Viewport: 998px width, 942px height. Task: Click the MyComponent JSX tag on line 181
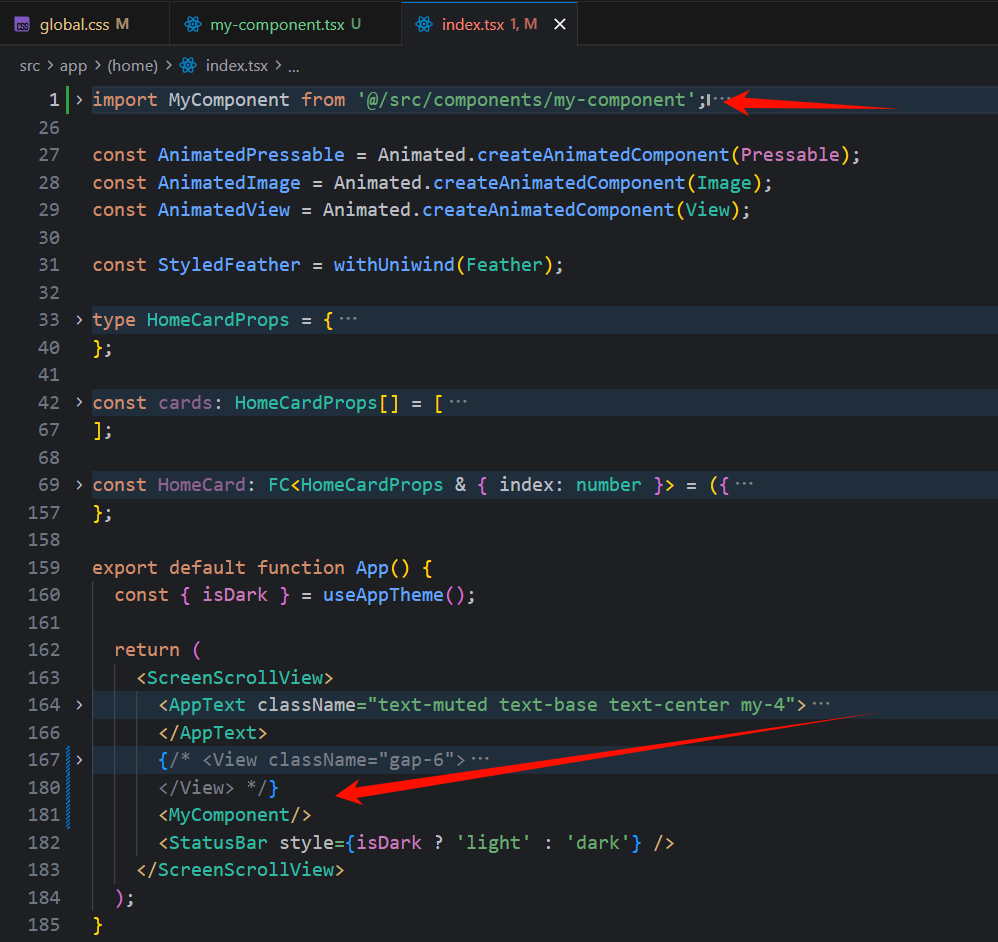tap(235, 815)
